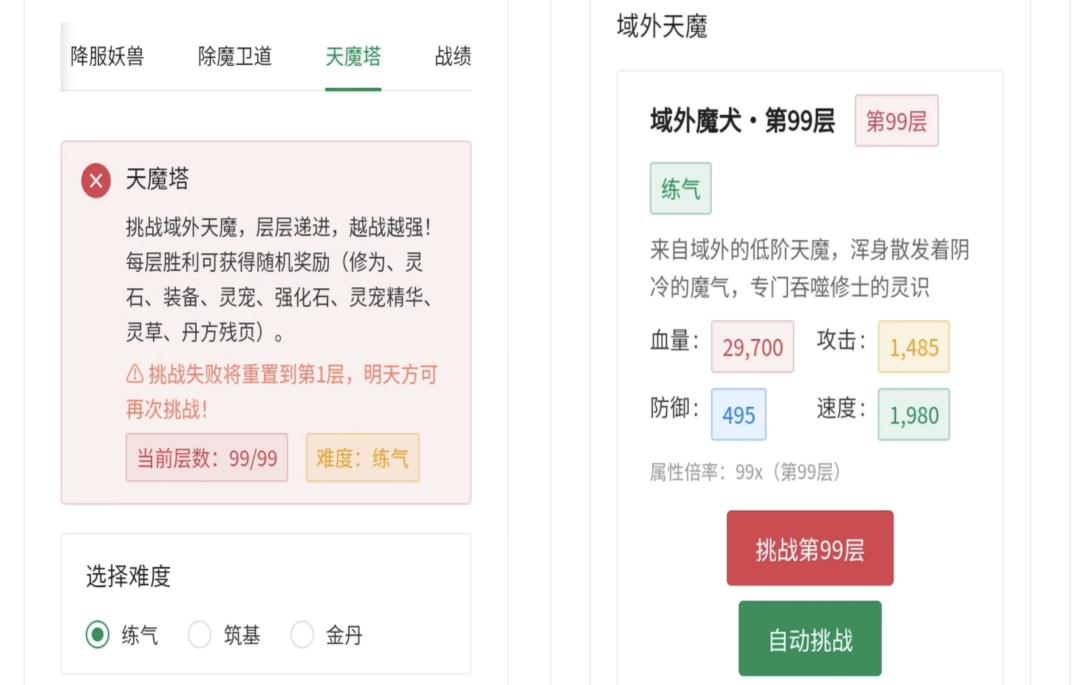Click the 495 defense value box
Screen dimensions: 1080x685
(x=738, y=414)
